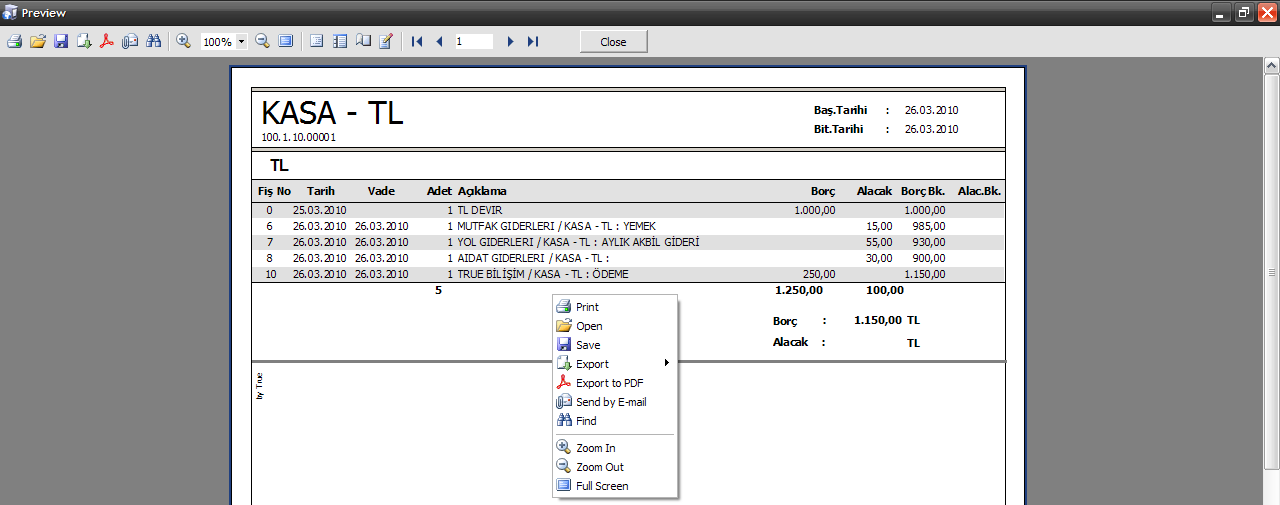
Task: Select Full Screen from context menu
Action: coord(602,486)
